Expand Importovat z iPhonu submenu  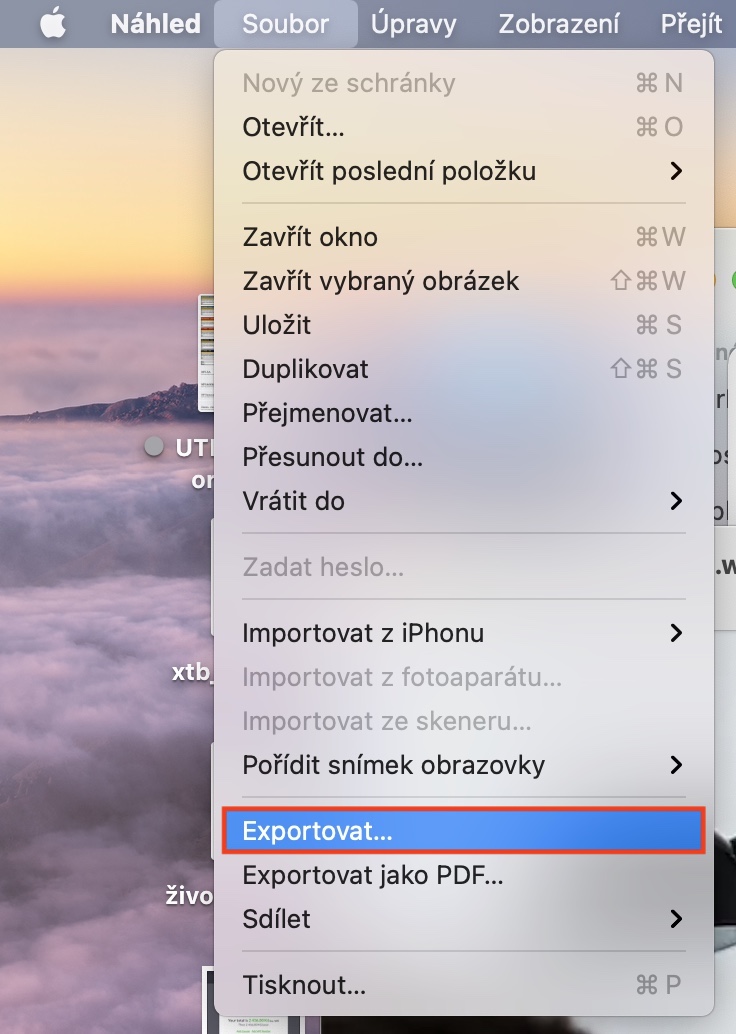(363, 633)
